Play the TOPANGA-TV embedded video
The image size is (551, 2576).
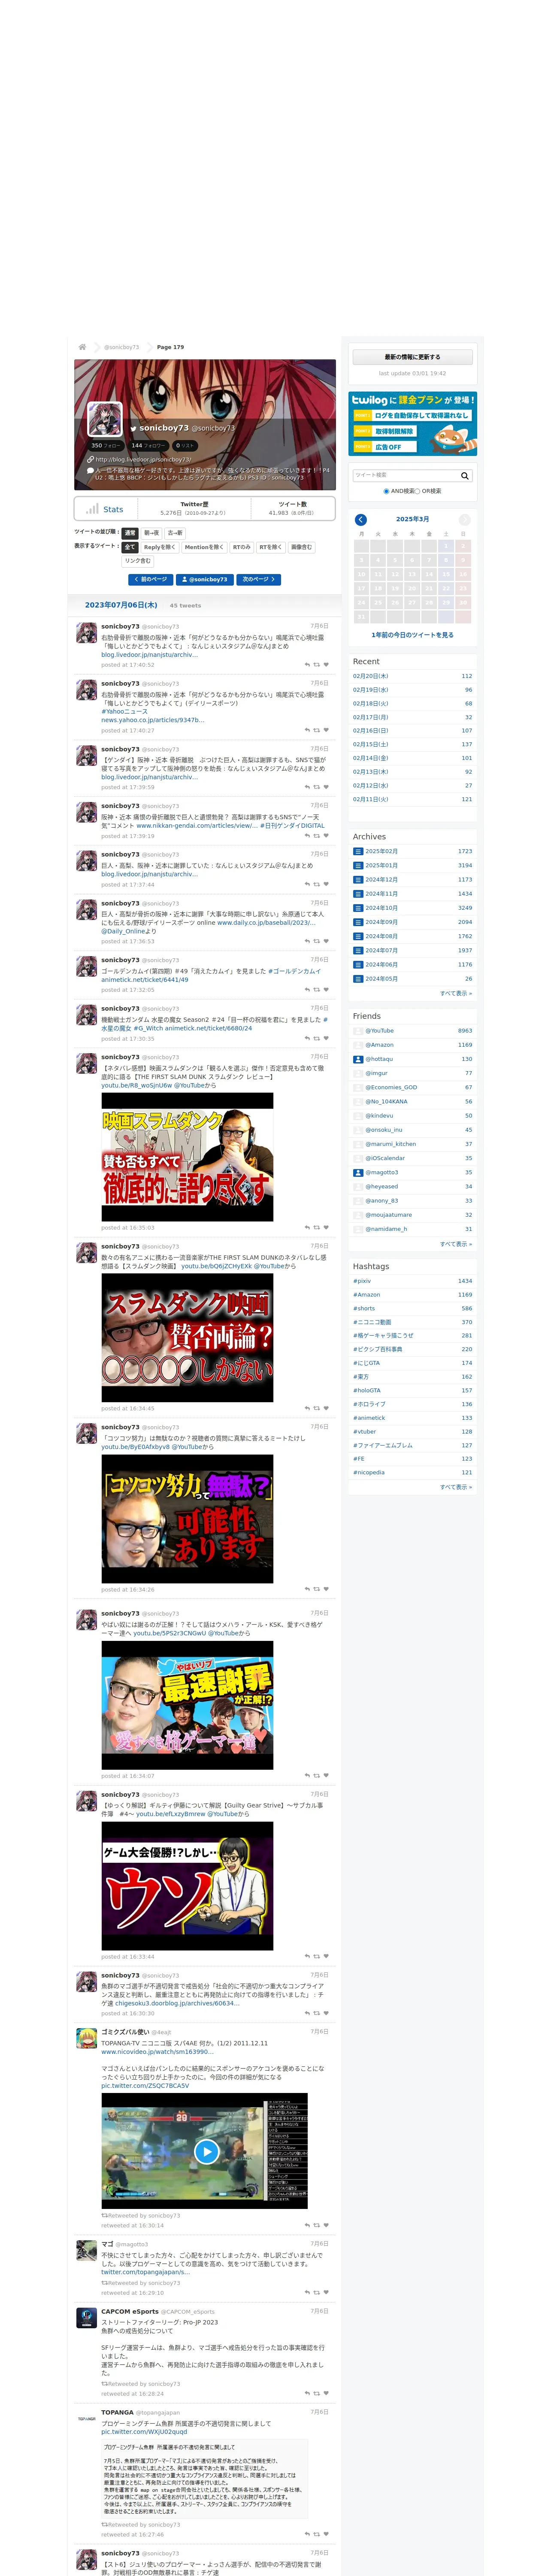206,2151
